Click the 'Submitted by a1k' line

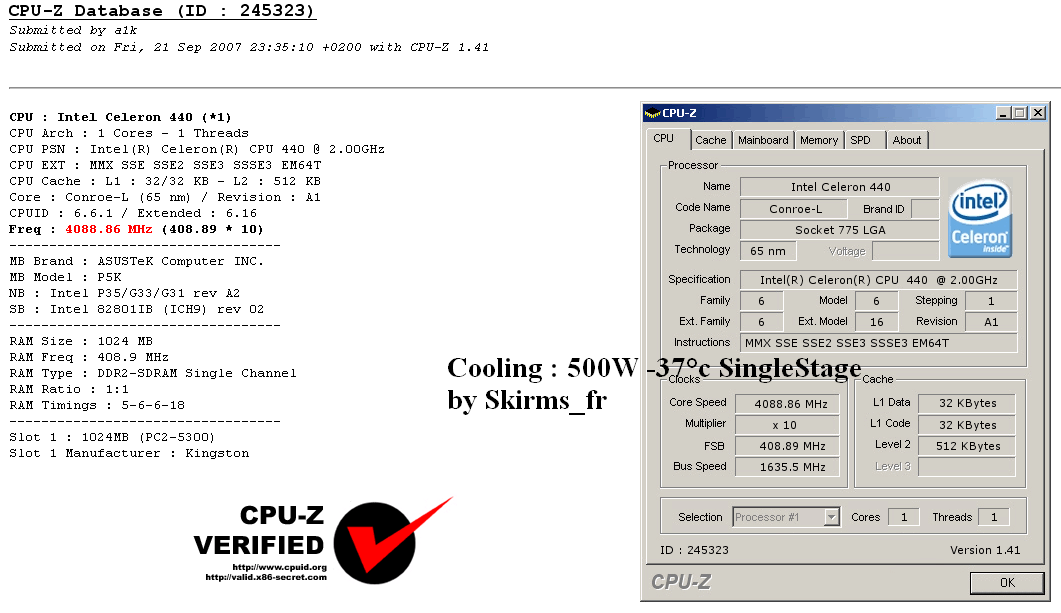click(73, 30)
